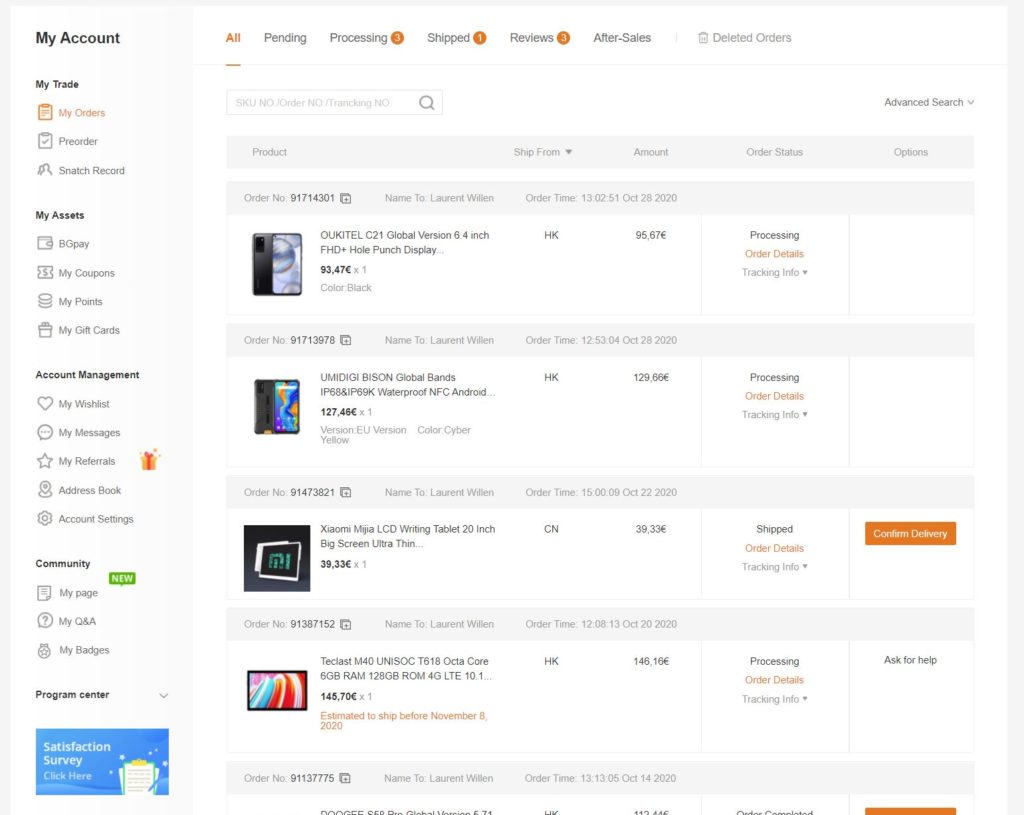This screenshot has width=1024, height=815.
Task: Click copy icon beside order 91473821
Action: (x=345, y=492)
